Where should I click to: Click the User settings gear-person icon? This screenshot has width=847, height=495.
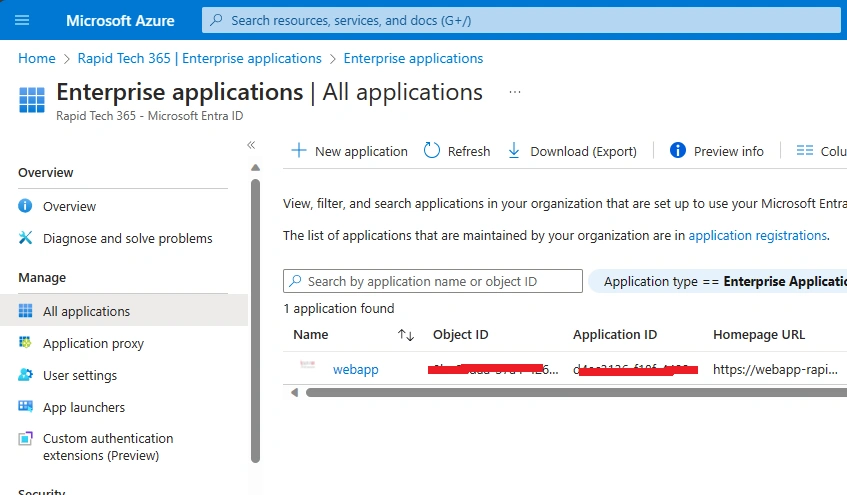pos(25,374)
